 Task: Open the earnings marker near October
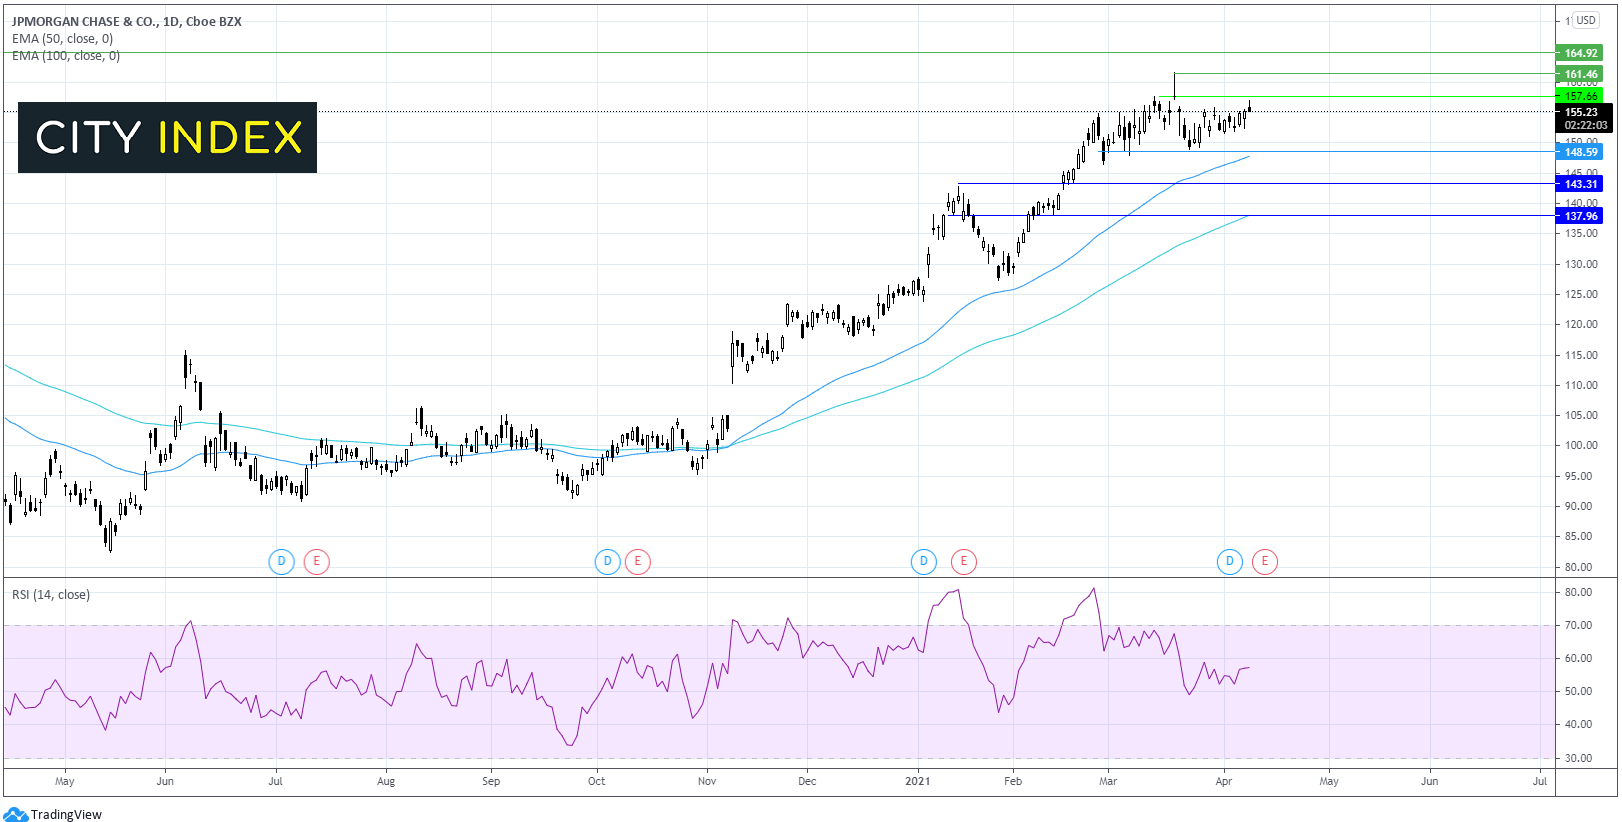tap(638, 561)
